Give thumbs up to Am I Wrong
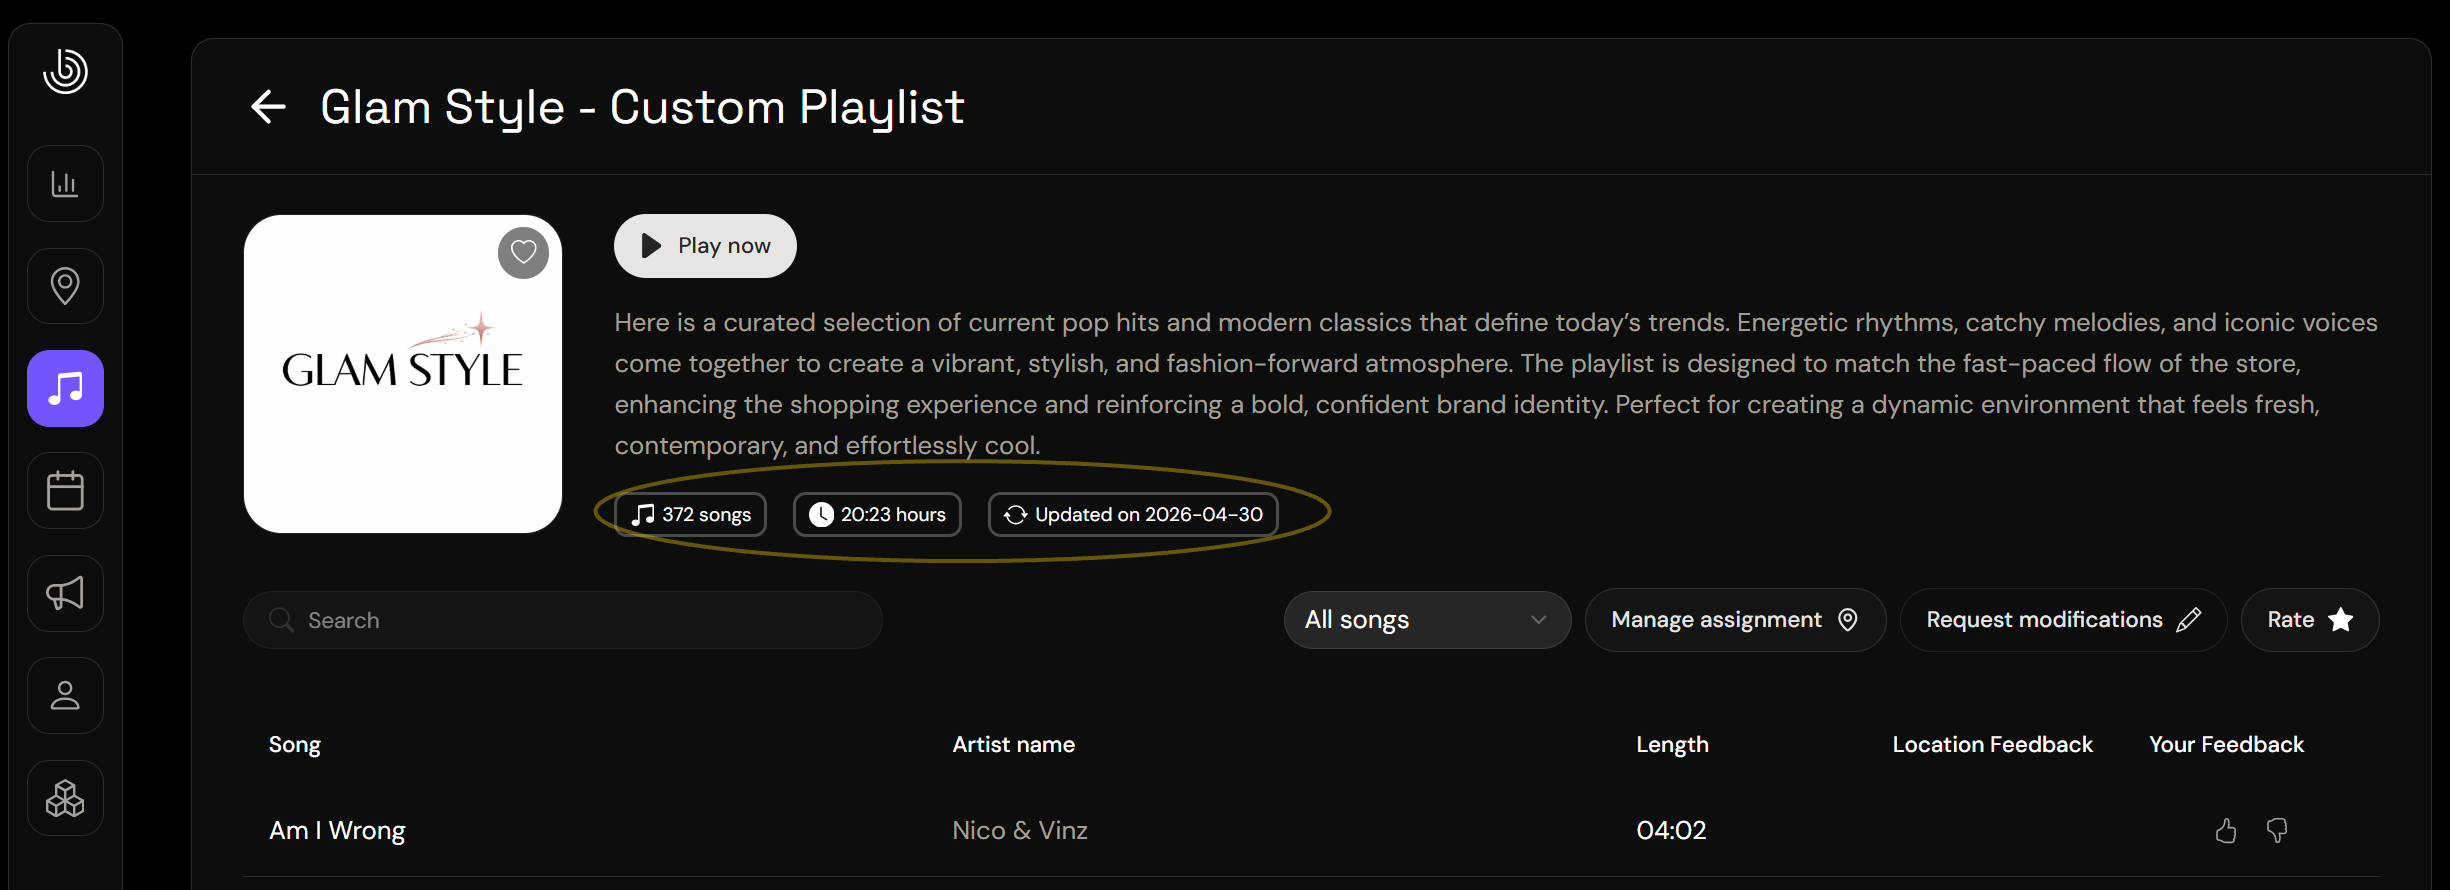Viewport: 2450px width, 890px height. pyautogui.click(x=2225, y=831)
